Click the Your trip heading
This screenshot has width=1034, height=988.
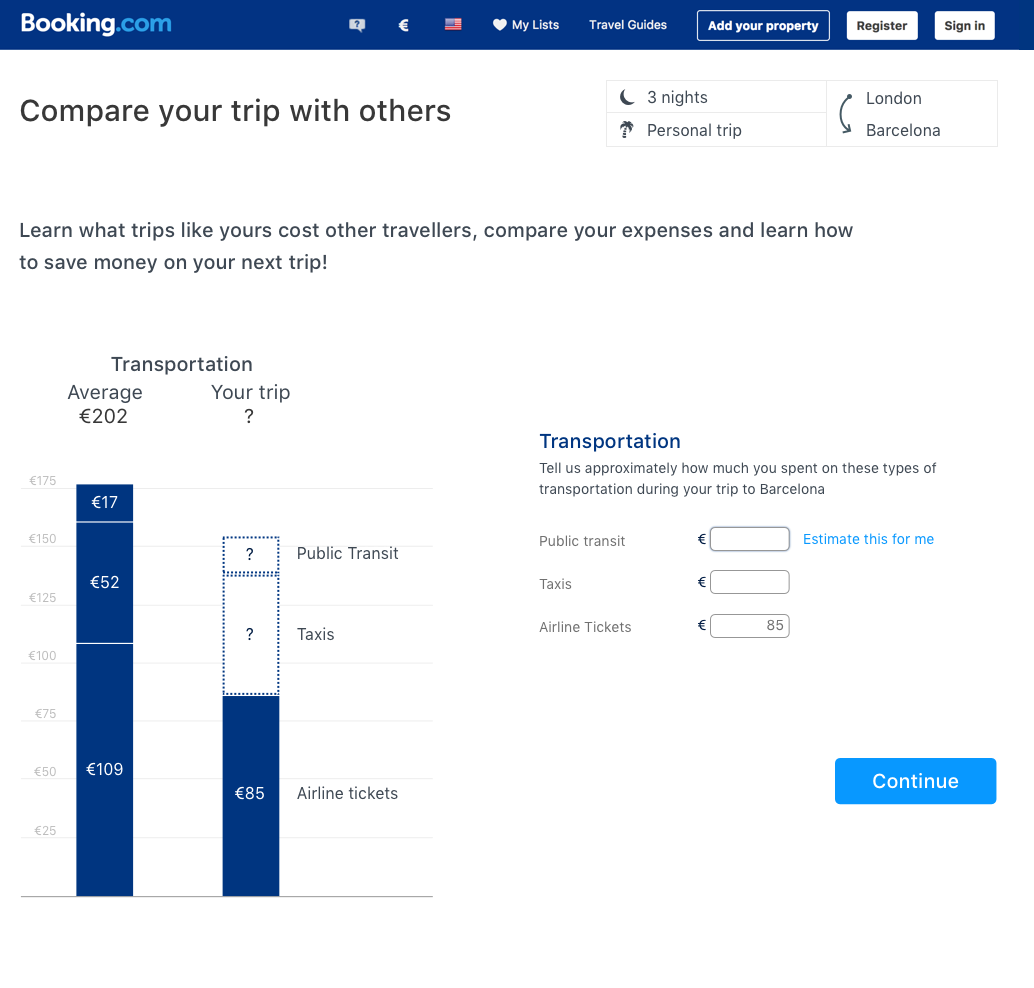click(251, 392)
